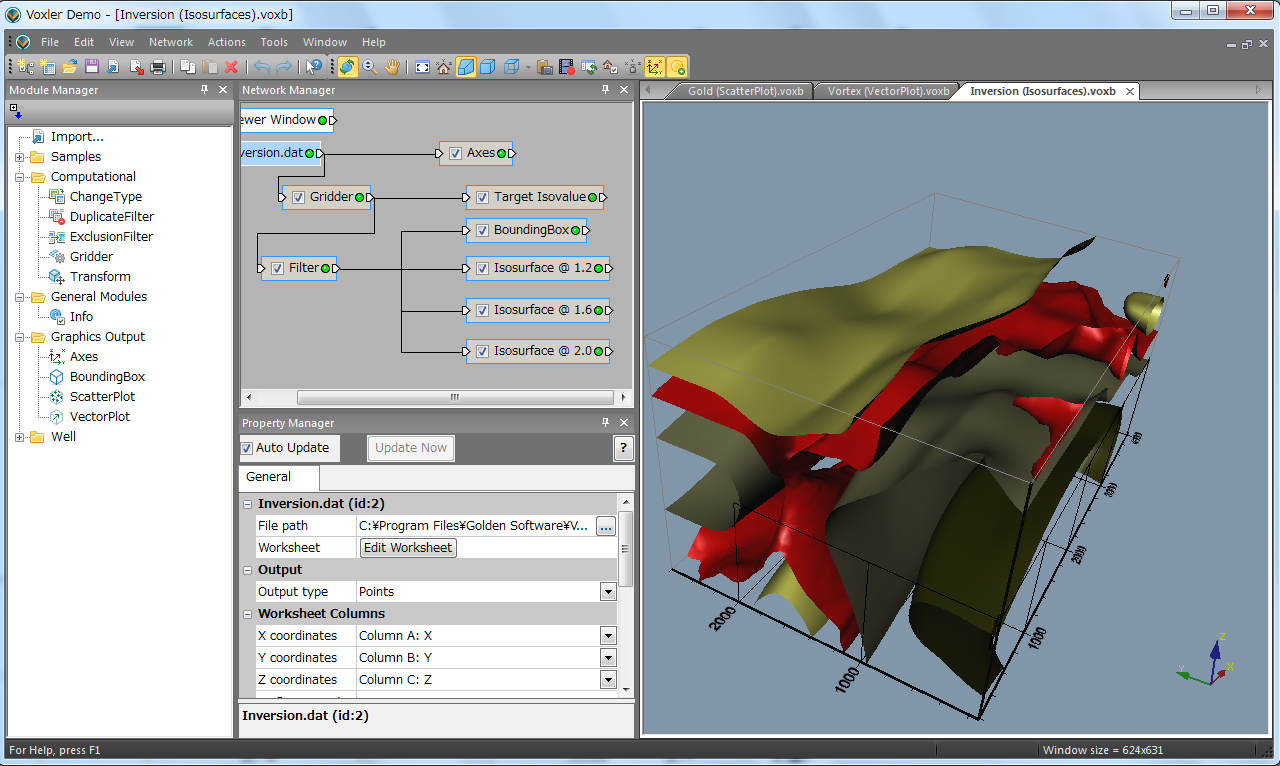Toggle the Target Isovalue module checkbox

point(483,197)
